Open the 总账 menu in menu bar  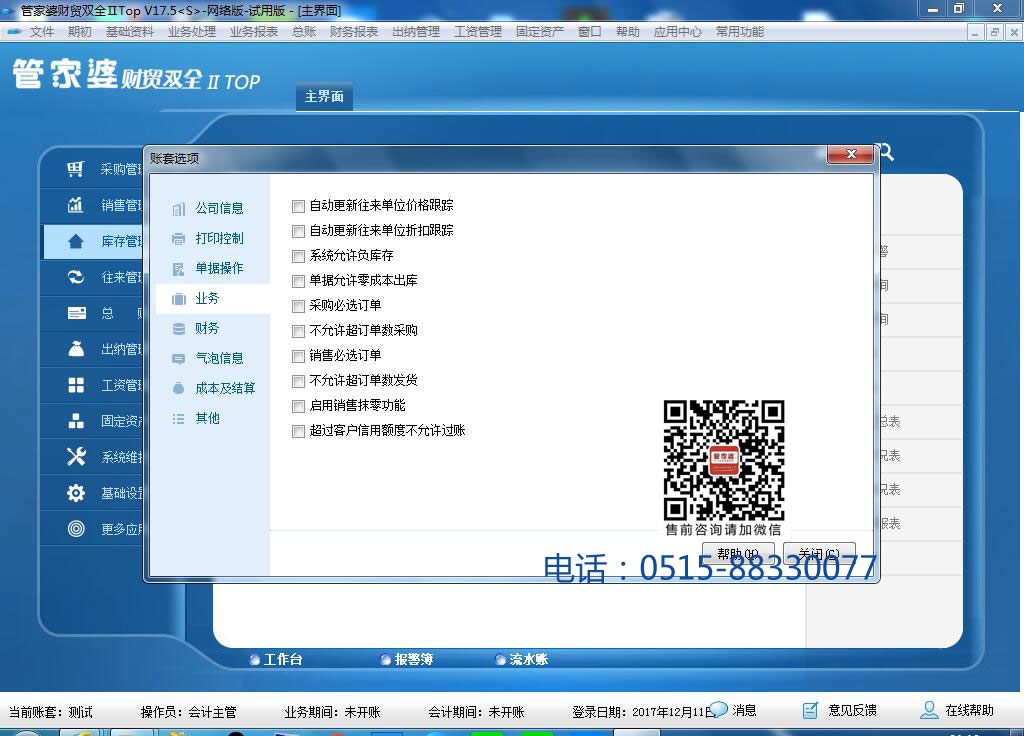[304, 31]
